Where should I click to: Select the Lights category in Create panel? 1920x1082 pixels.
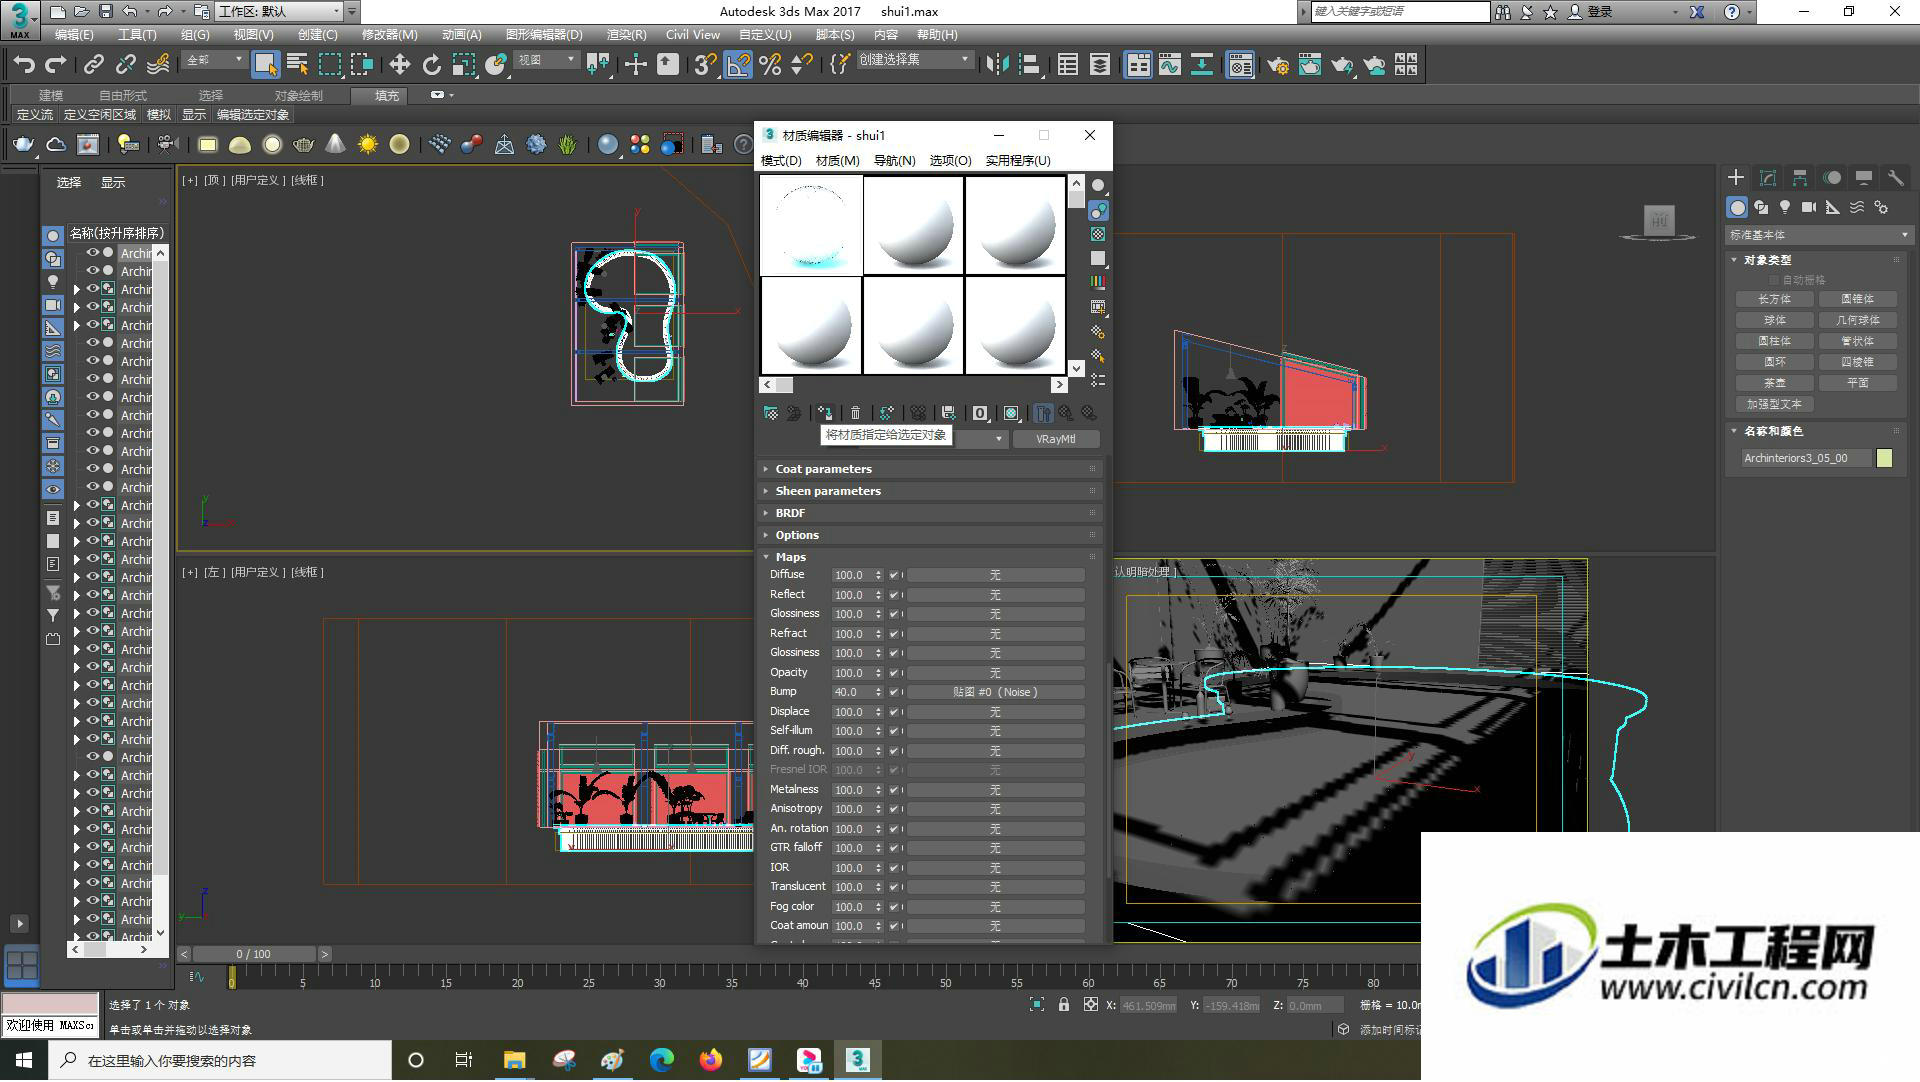click(1785, 207)
